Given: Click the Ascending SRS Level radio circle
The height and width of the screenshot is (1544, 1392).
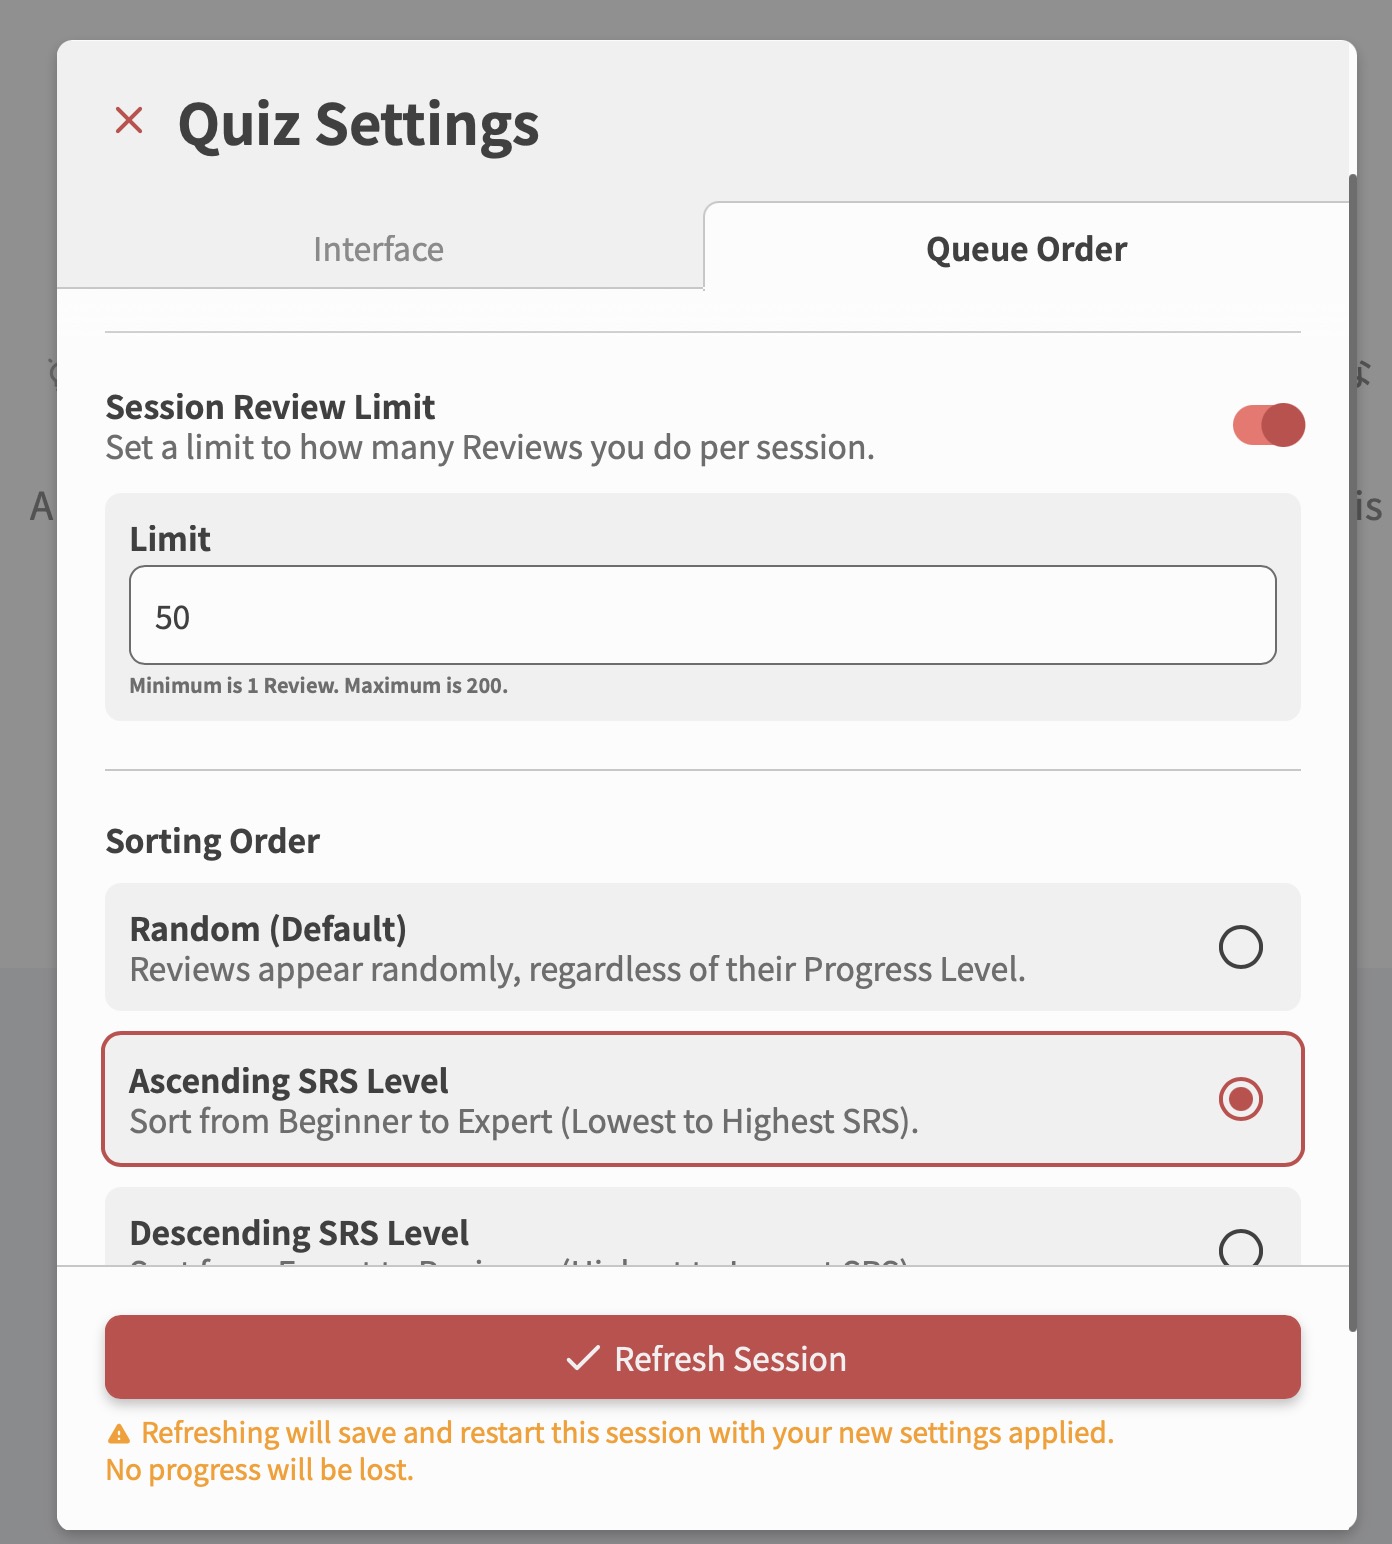Looking at the screenshot, I should [x=1240, y=1099].
